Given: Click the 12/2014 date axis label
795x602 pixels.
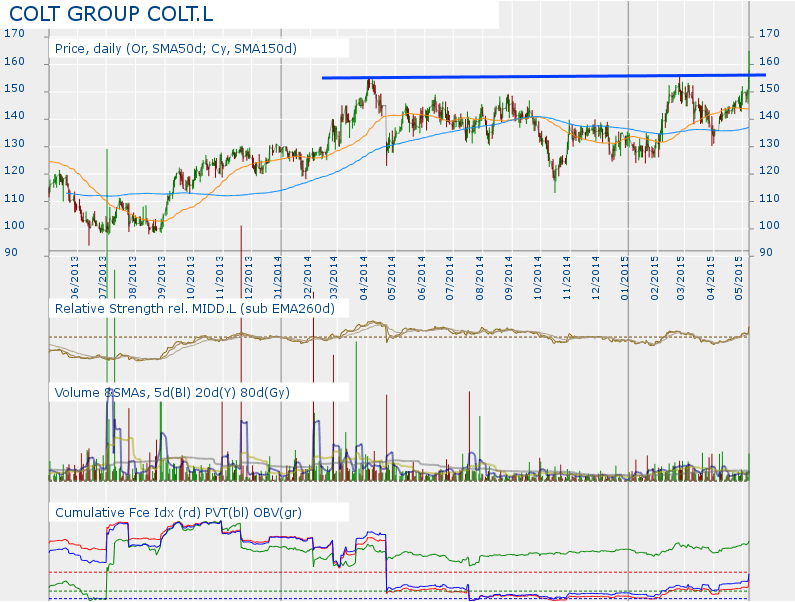Looking at the screenshot, I should [595, 278].
